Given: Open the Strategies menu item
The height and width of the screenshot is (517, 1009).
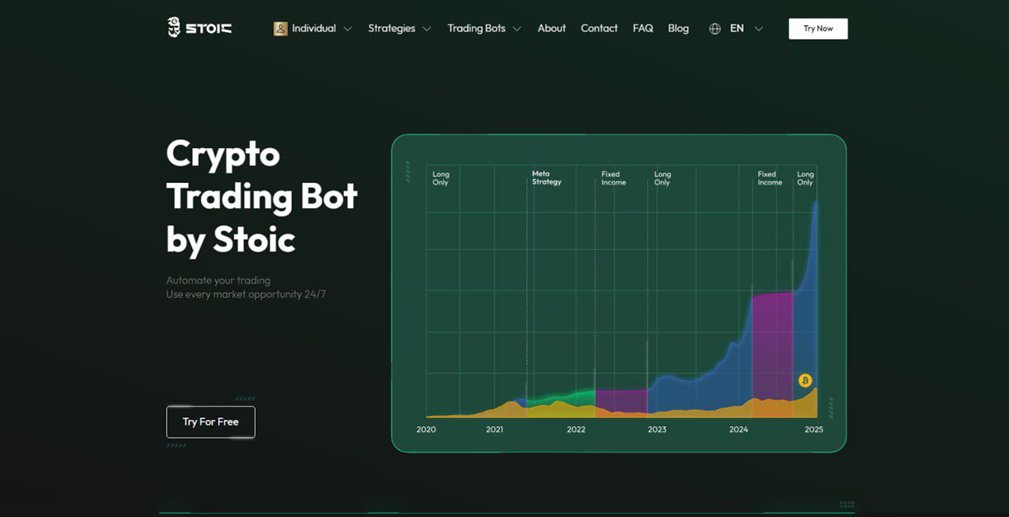Looking at the screenshot, I should coord(391,28).
